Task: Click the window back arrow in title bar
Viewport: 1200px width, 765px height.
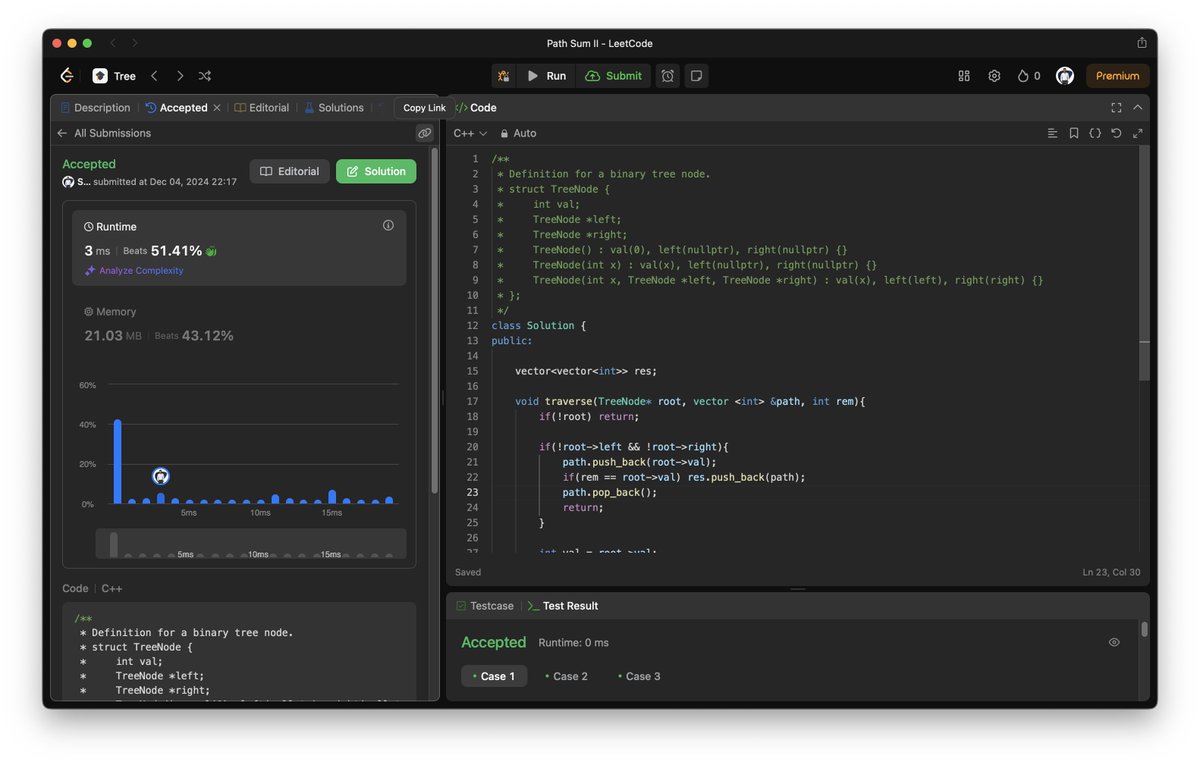Action: tap(113, 43)
